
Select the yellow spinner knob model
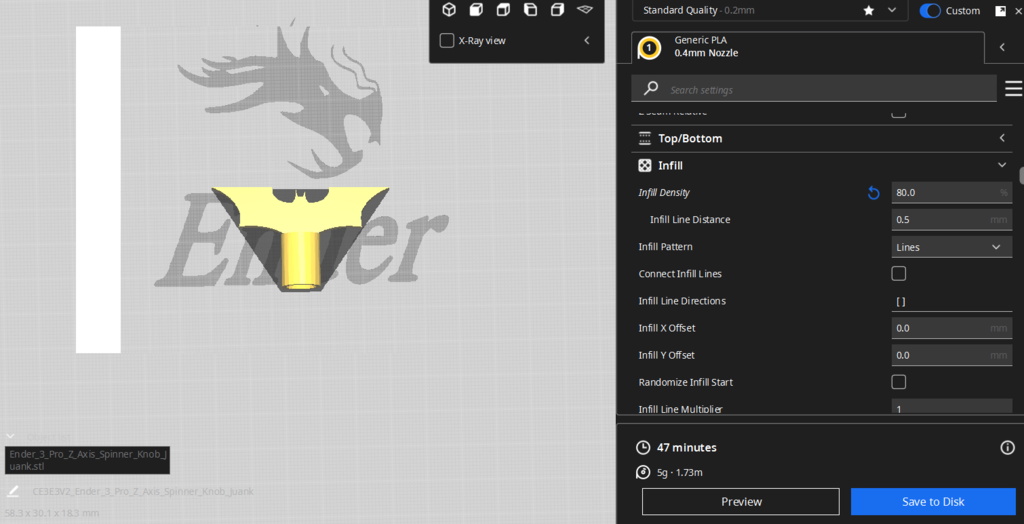(300, 238)
